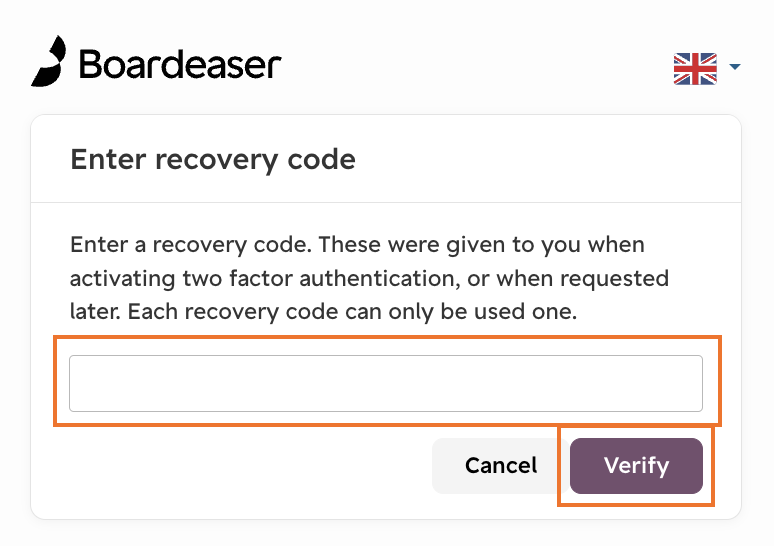
Task: Expand language options via the blue caret
Action: (735, 67)
